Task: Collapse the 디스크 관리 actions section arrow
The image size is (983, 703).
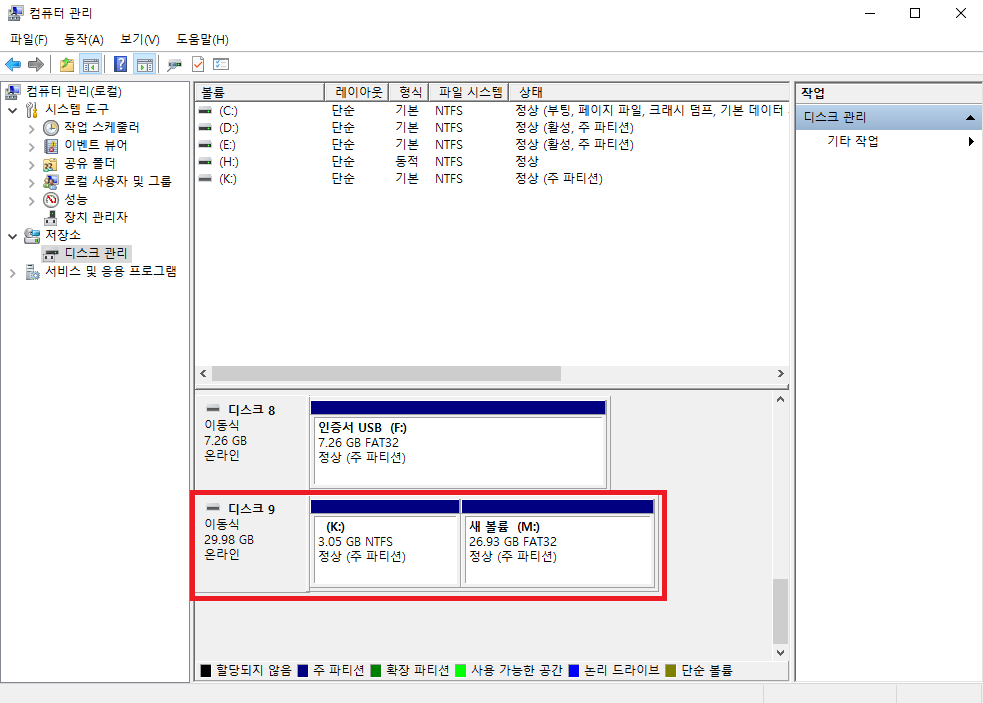Action: [x=970, y=117]
